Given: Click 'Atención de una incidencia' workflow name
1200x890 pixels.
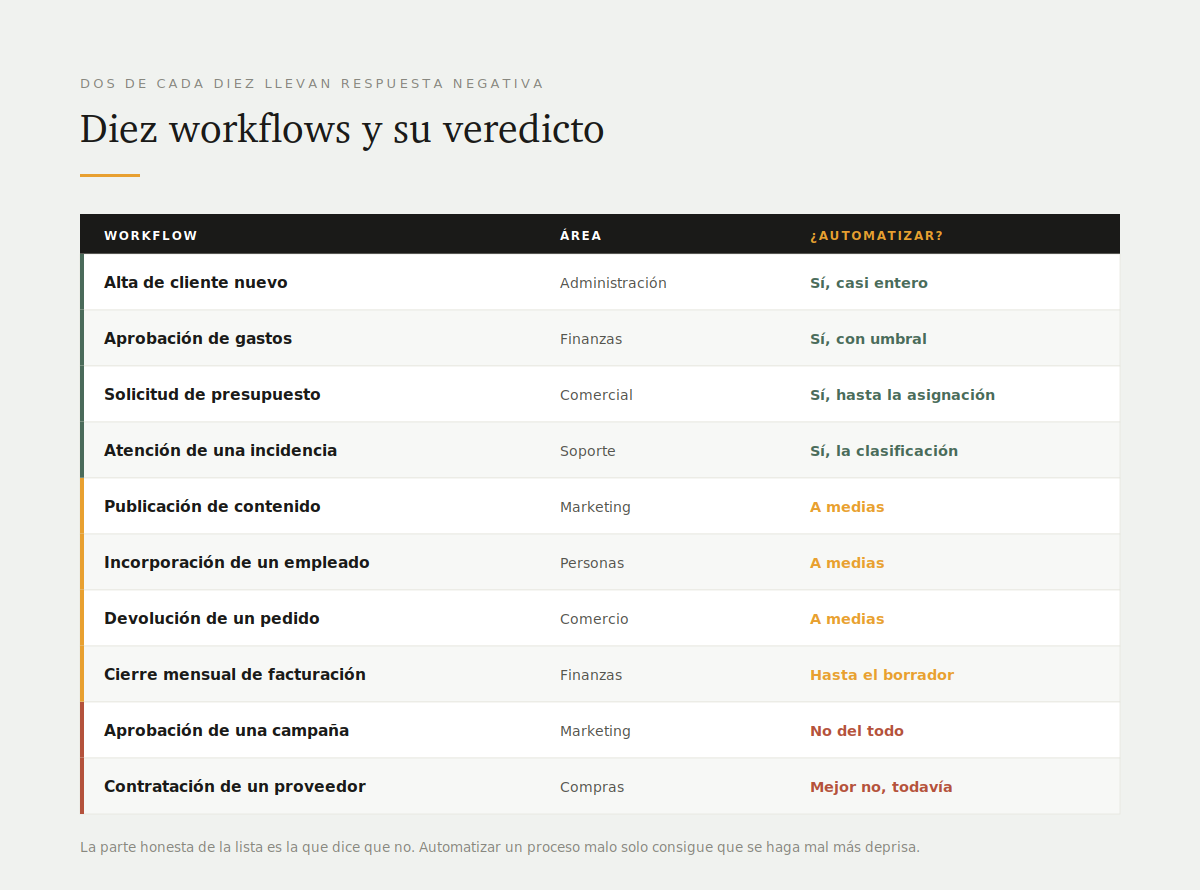Looking at the screenshot, I should point(221,451).
